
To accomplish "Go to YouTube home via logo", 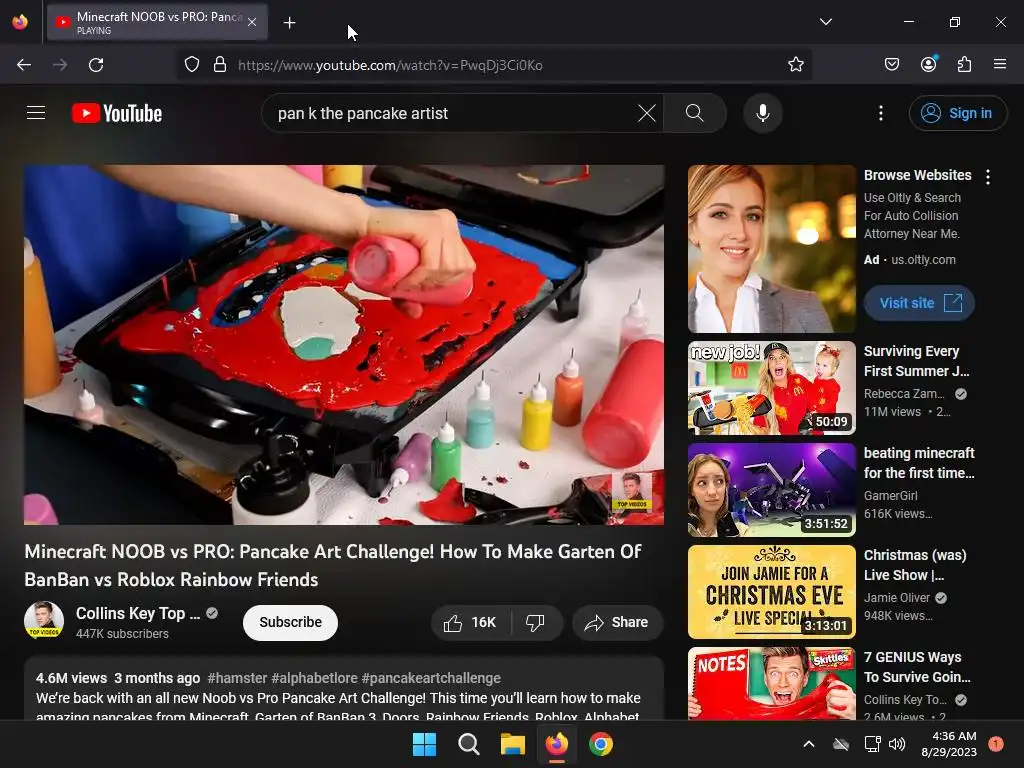I will [x=117, y=113].
